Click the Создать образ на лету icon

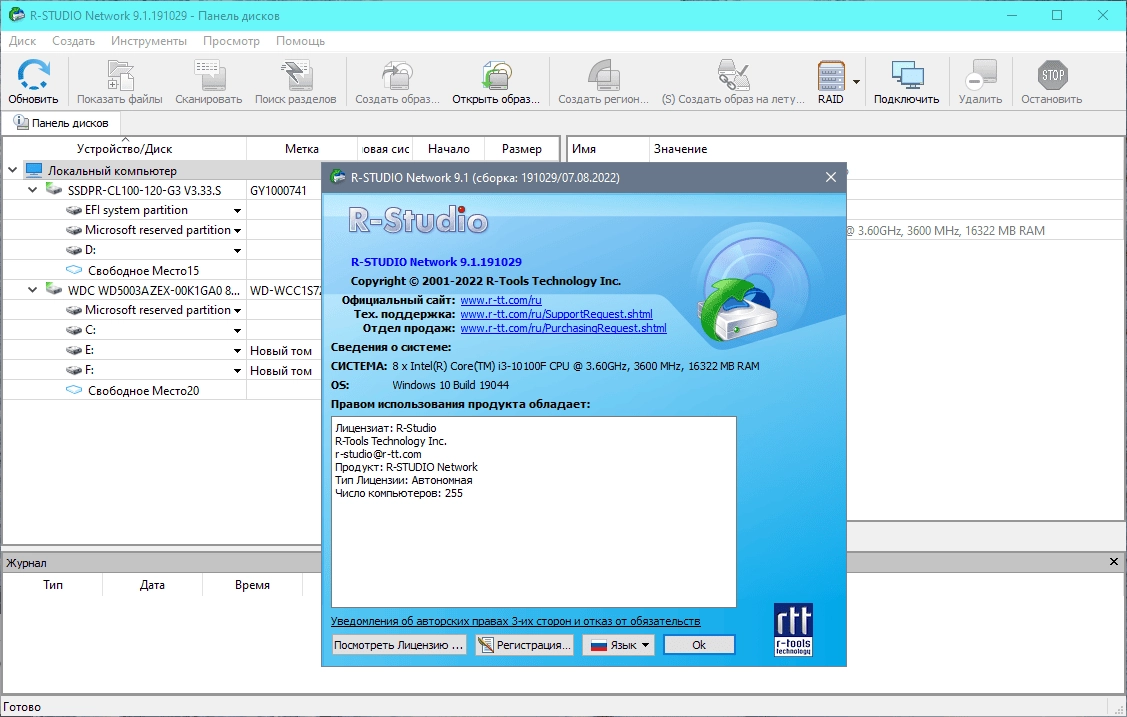(734, 75)
